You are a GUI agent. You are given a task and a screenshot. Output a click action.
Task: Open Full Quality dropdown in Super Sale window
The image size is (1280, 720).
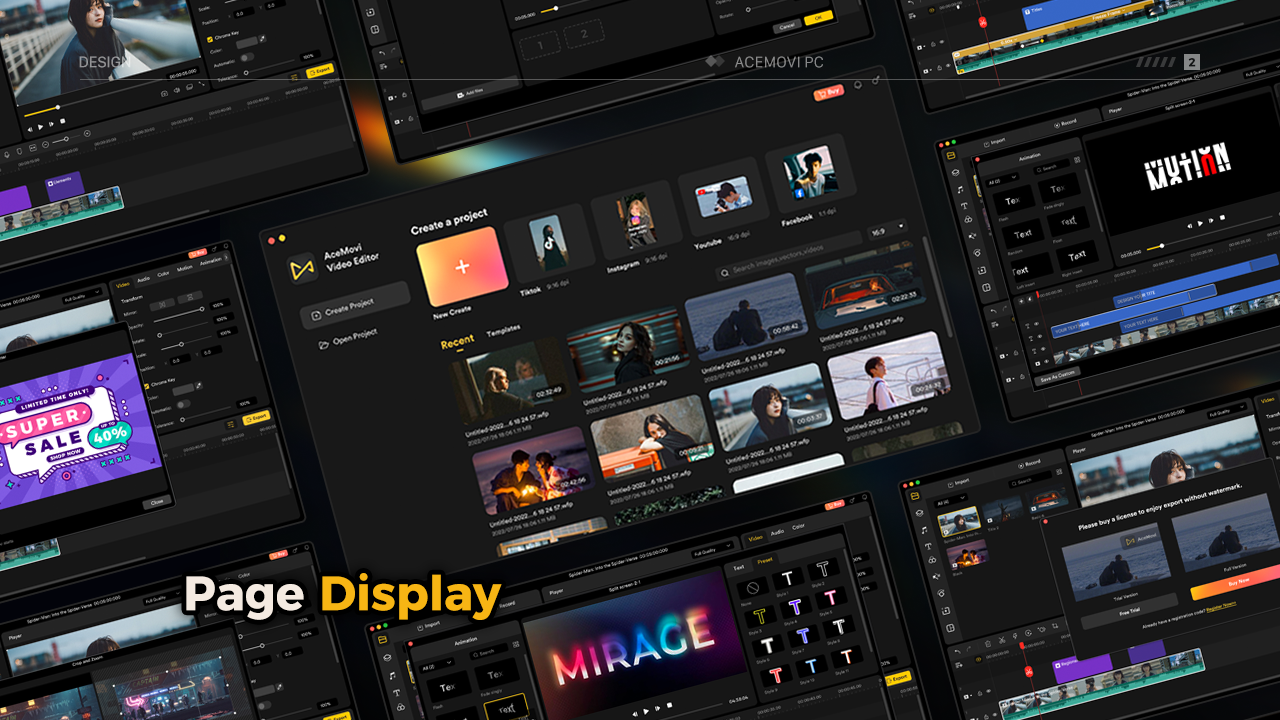tap(82, 297)
